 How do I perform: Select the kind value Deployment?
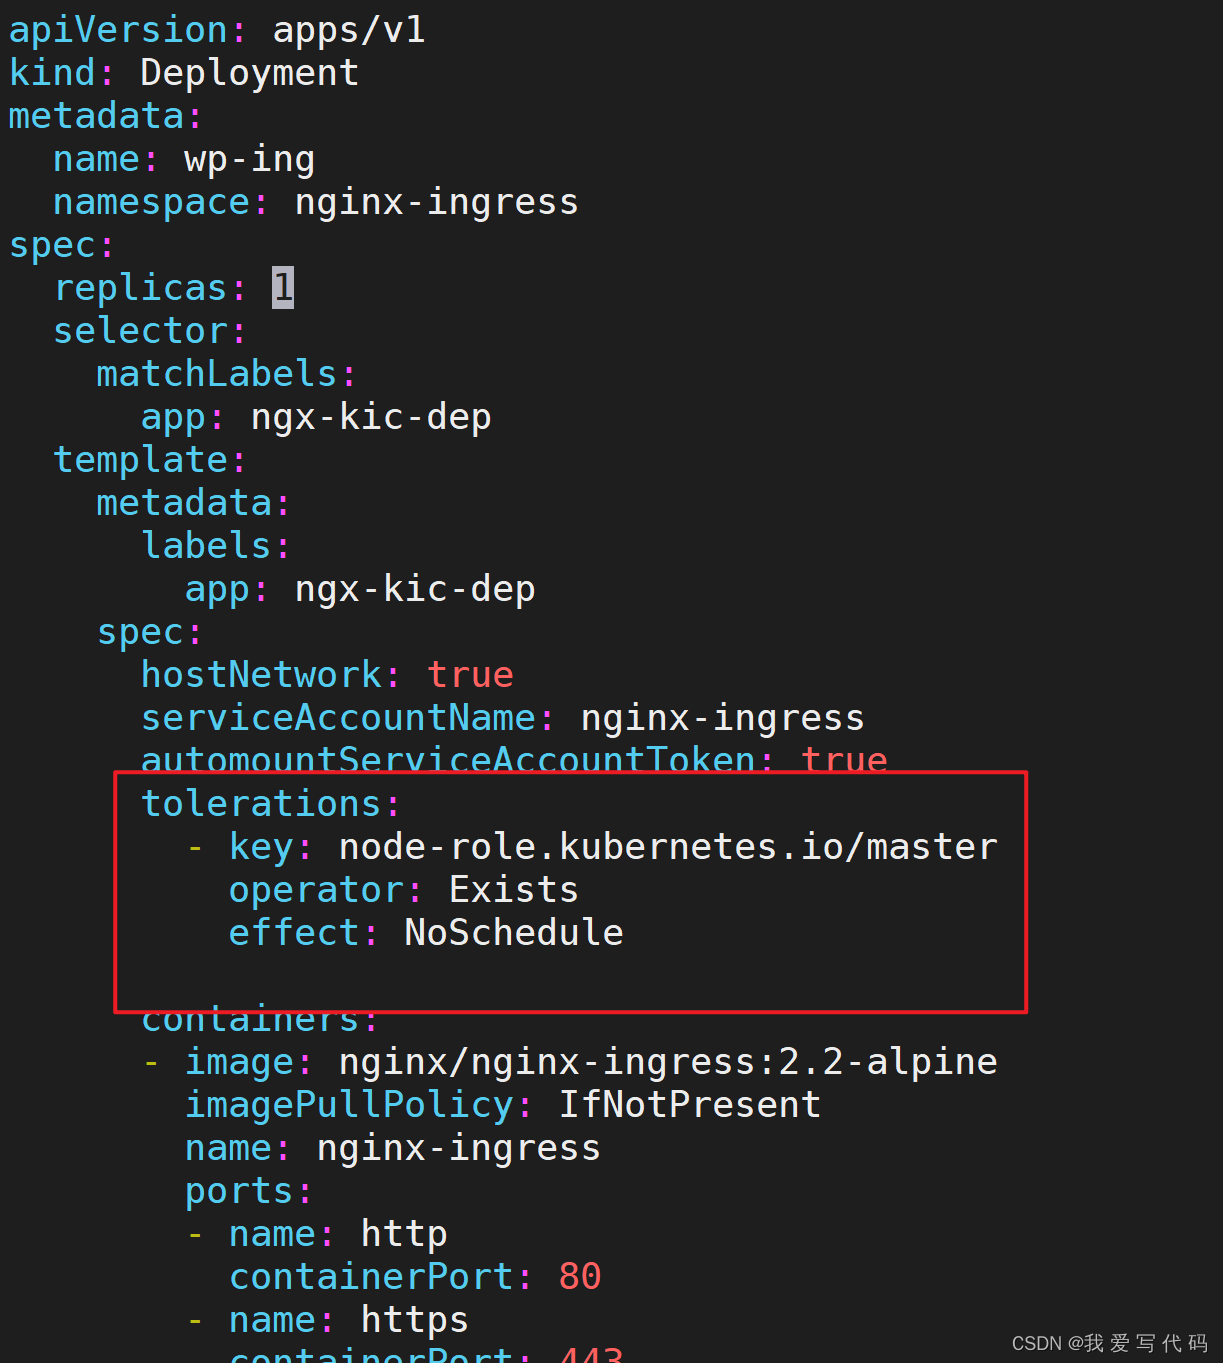249,72
